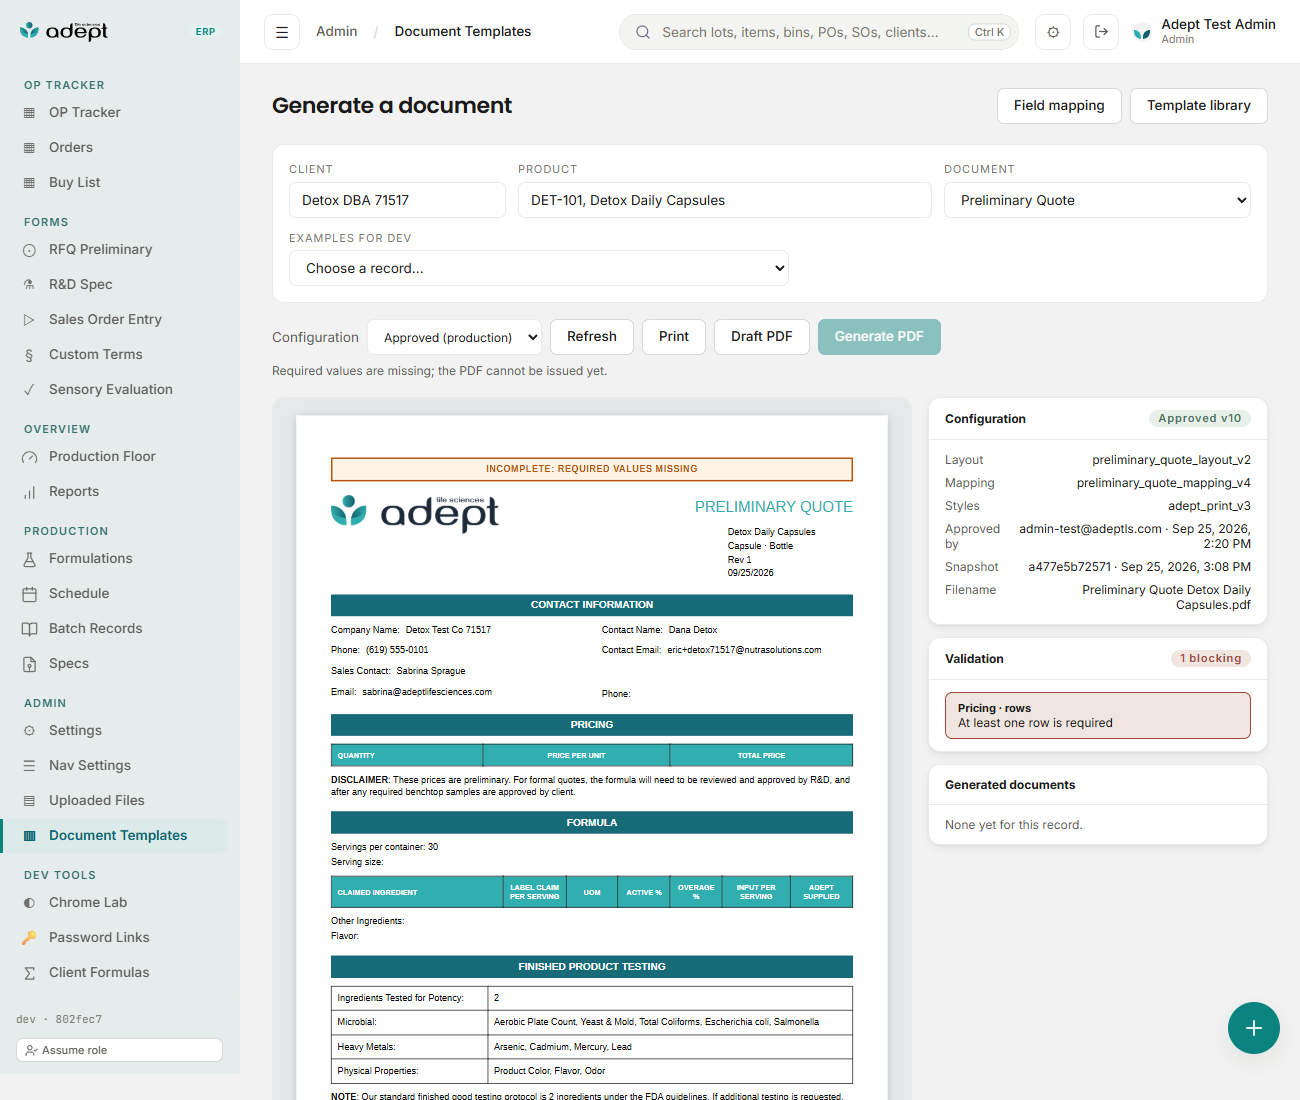This screenshot has width=1300, height=1100.
Task: Click the Formulations beaker icon
Action: pyautogui.click(x=29, y=559)
